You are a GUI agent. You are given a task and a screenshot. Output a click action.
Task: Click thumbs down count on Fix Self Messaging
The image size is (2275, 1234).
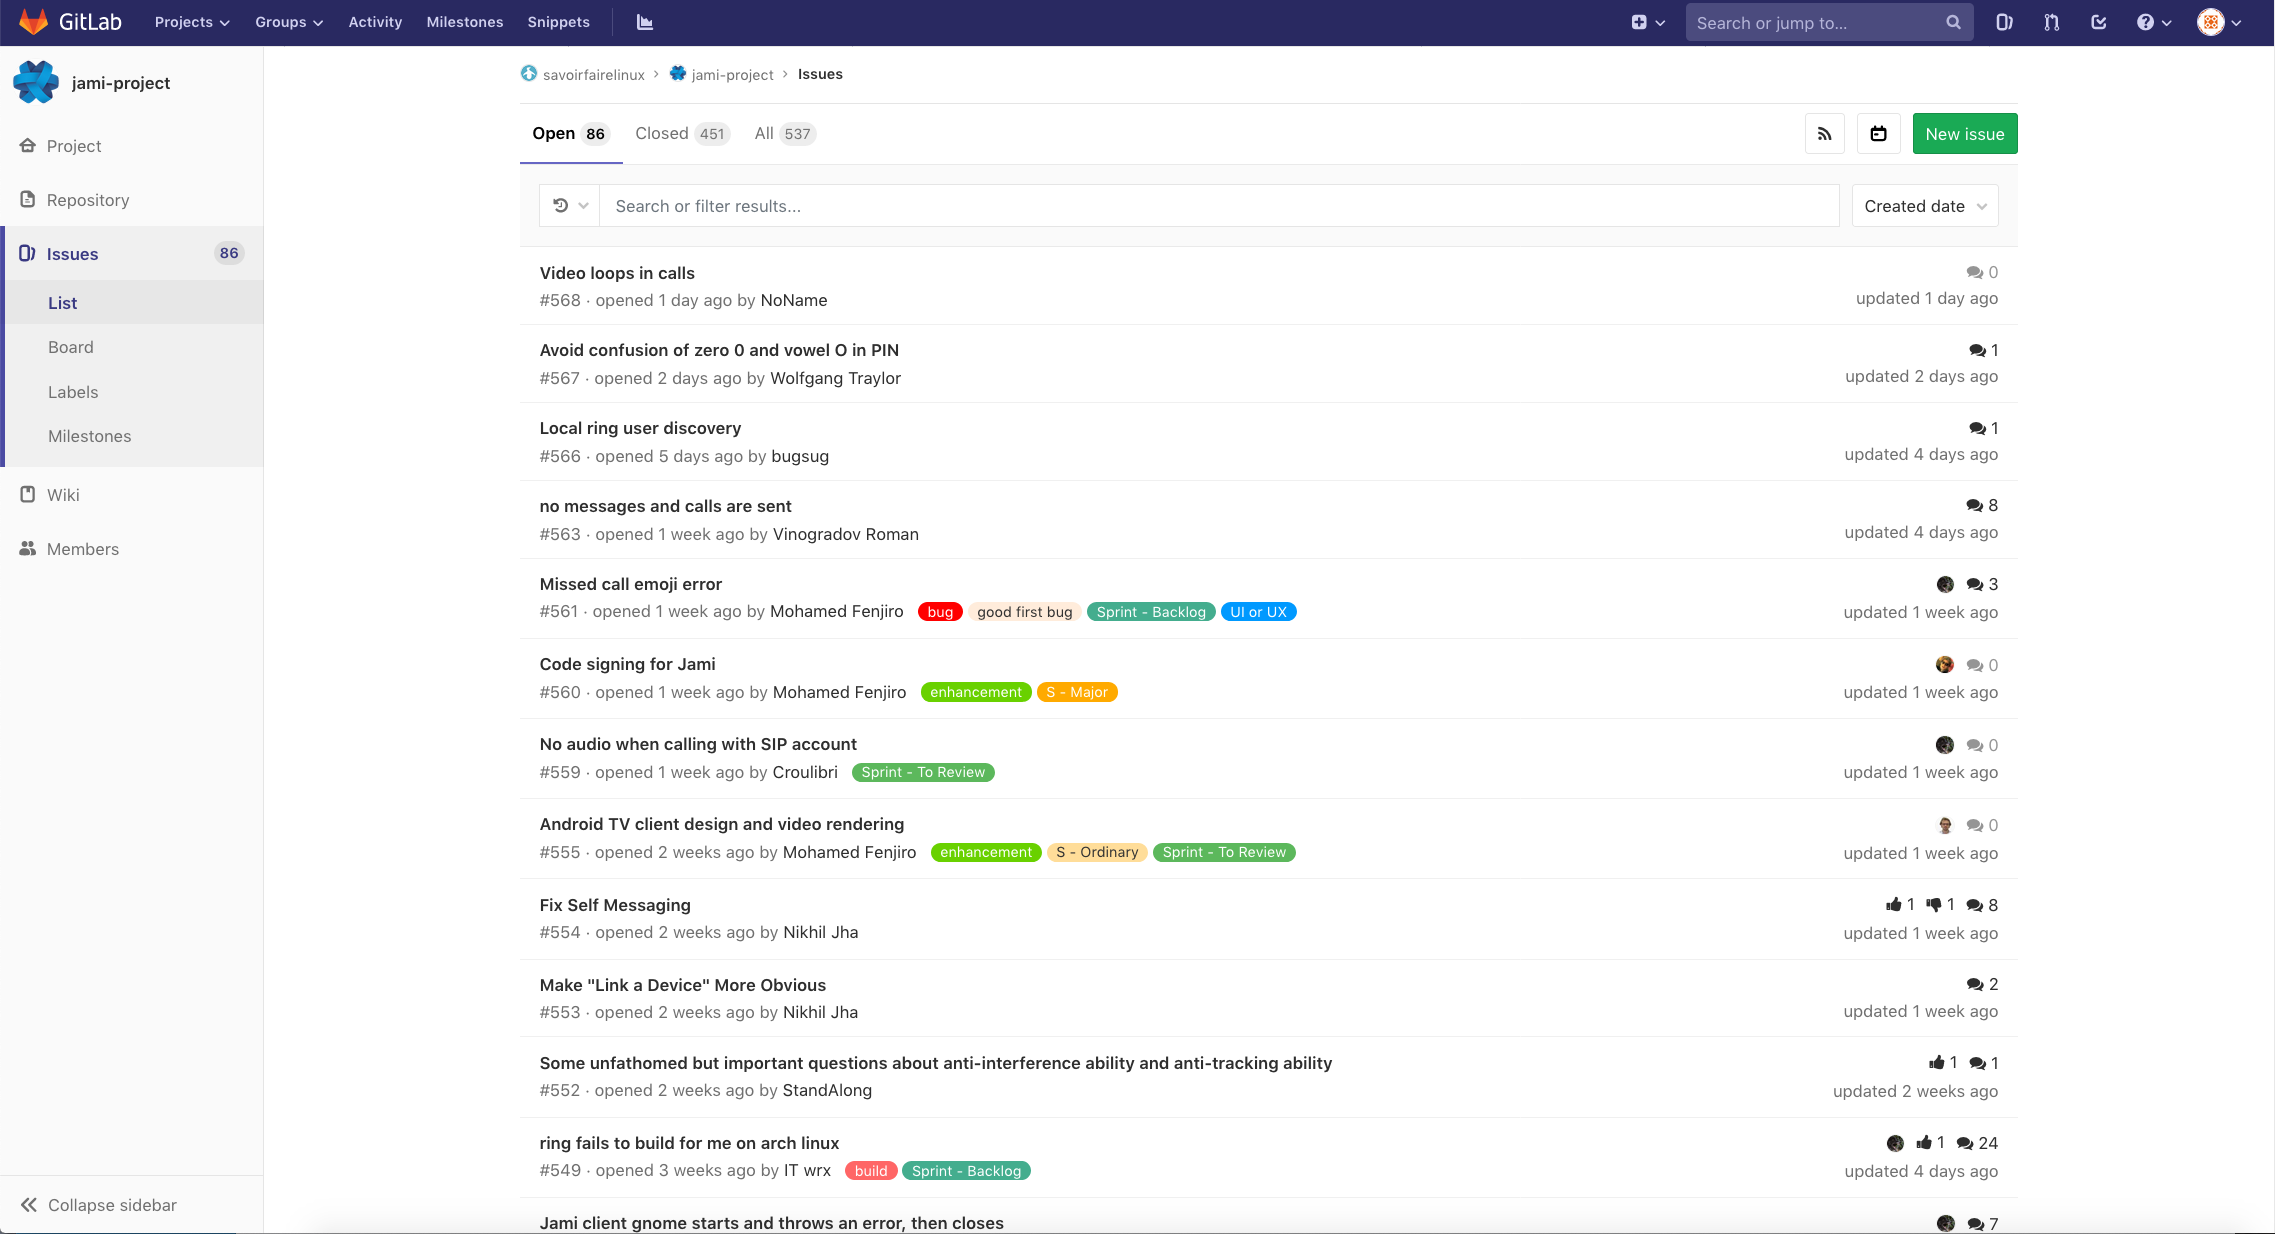[1940, 904]
